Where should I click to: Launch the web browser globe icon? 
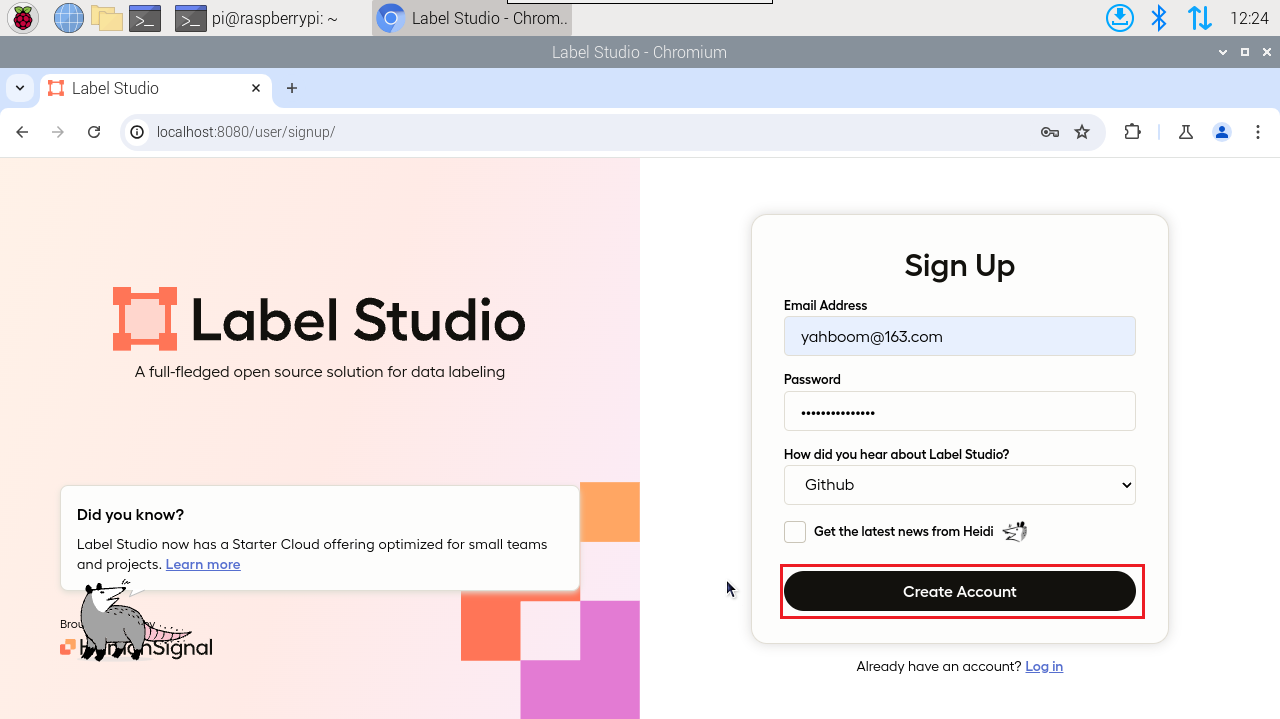[68, 18]
